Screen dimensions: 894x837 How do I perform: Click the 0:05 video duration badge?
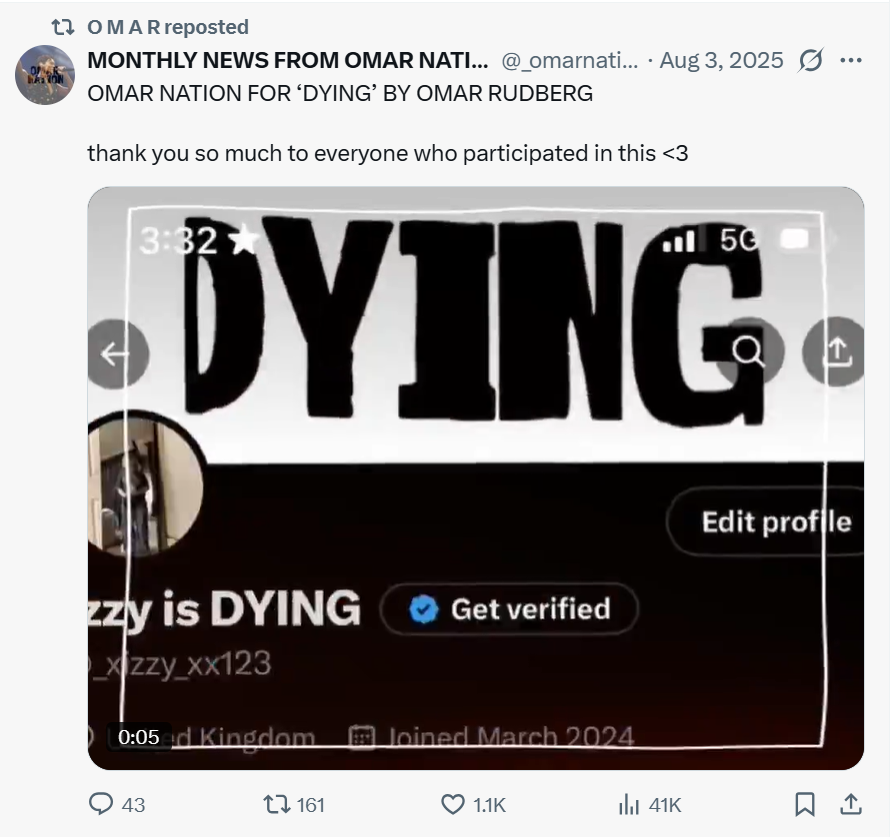(139, 737)
